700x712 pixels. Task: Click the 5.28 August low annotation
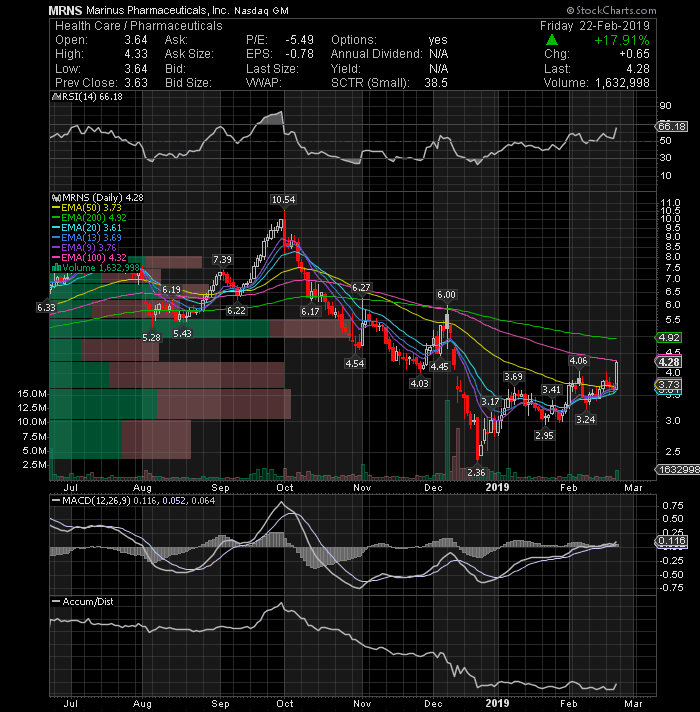tap(151, 337)
